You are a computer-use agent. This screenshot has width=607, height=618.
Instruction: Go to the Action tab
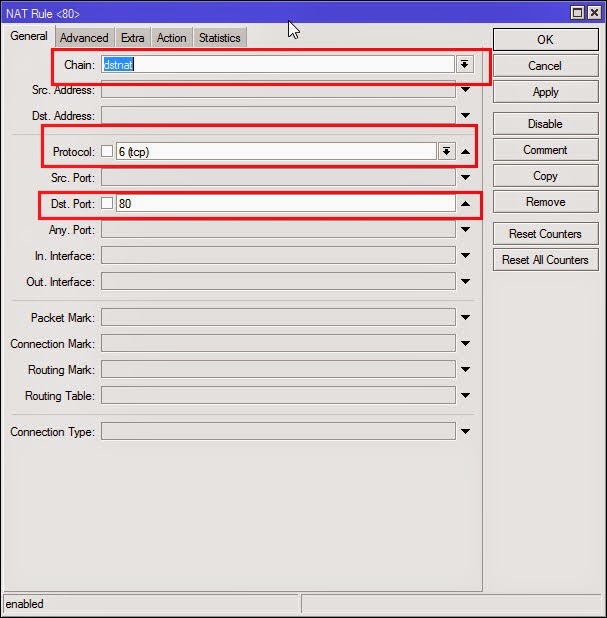[171, 38]
